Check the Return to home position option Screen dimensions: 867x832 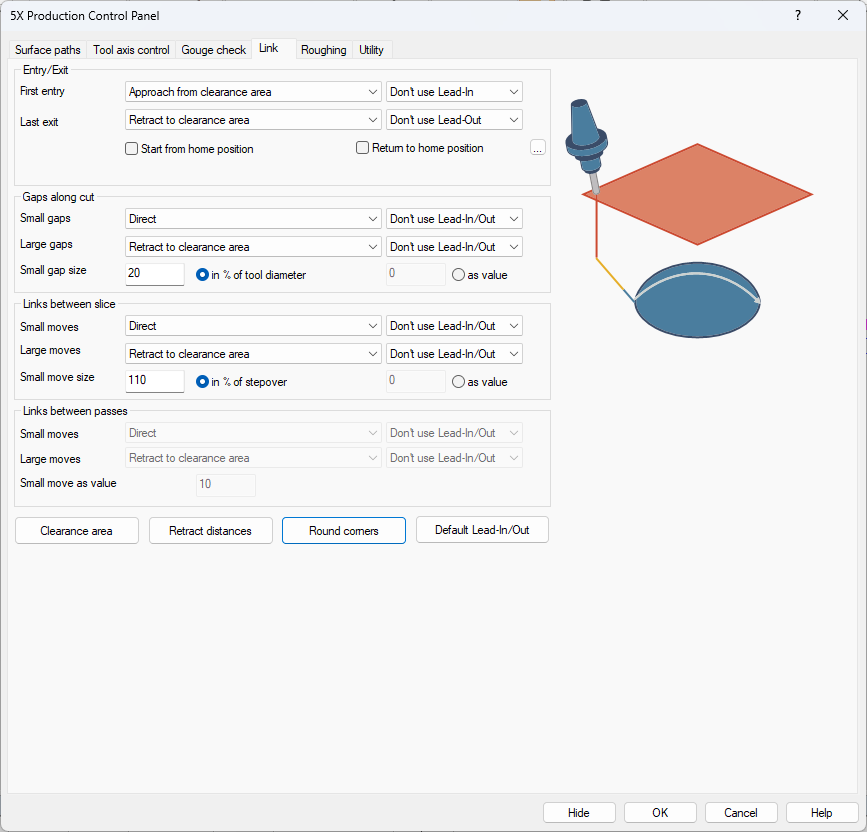click(x=363, y=148)
